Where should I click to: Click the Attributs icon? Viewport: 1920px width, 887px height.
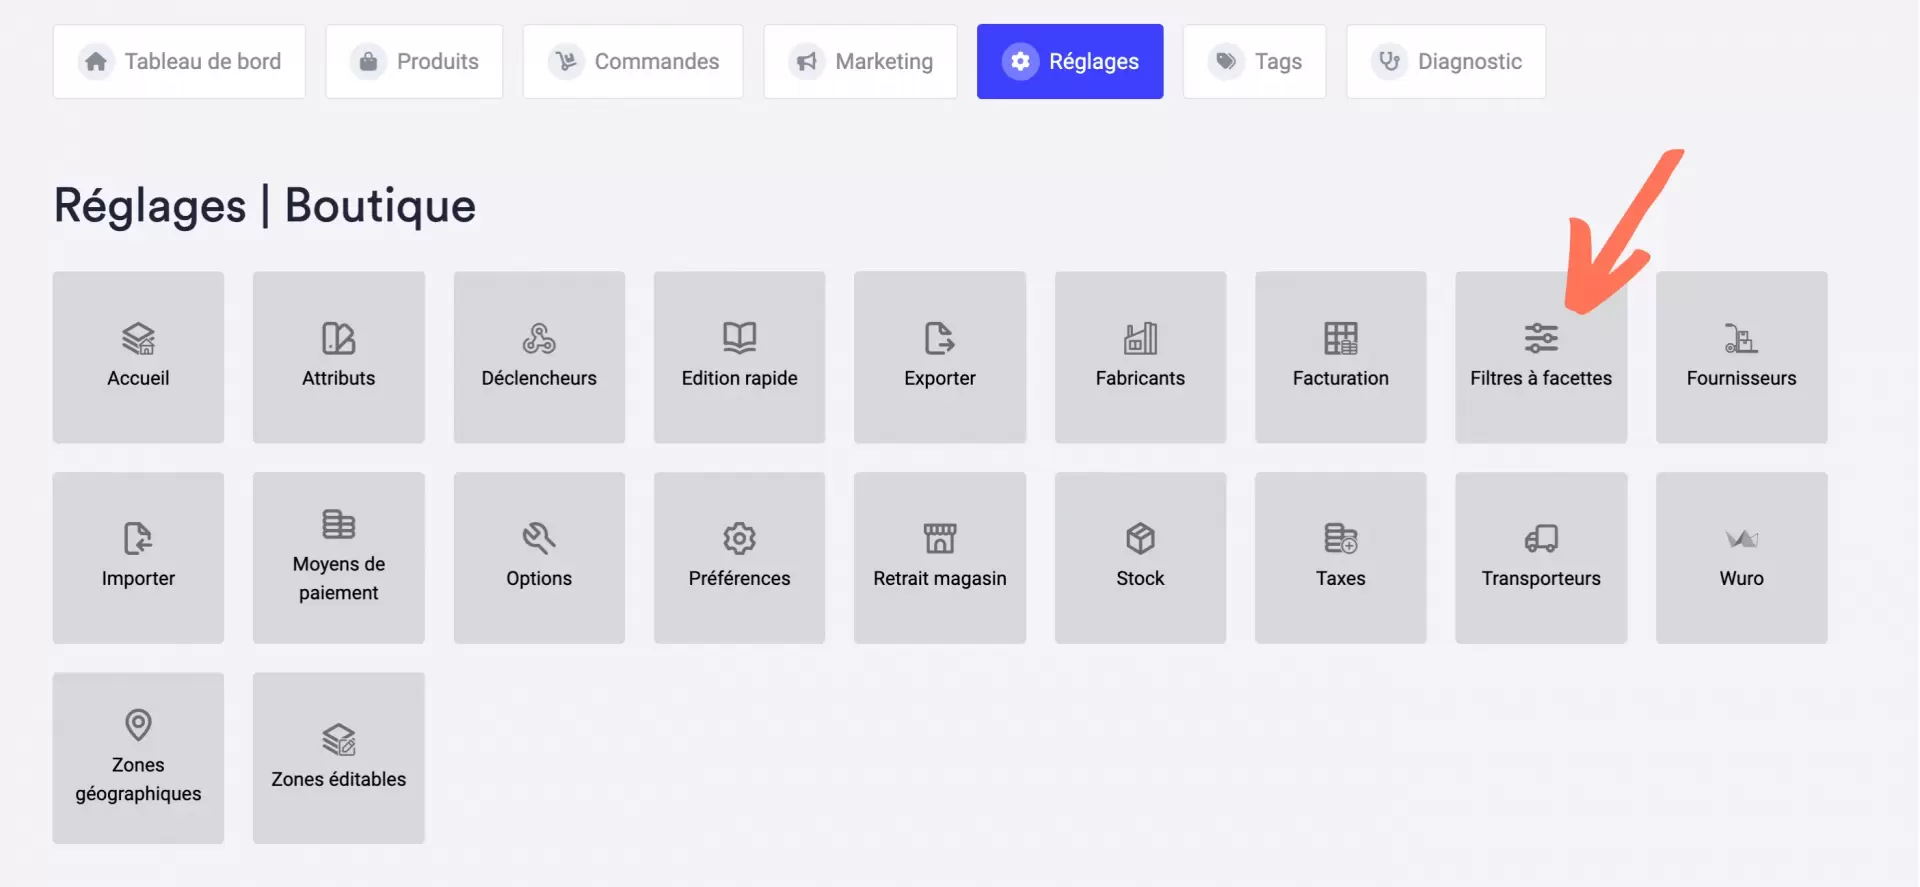click(x=339, y=339)
